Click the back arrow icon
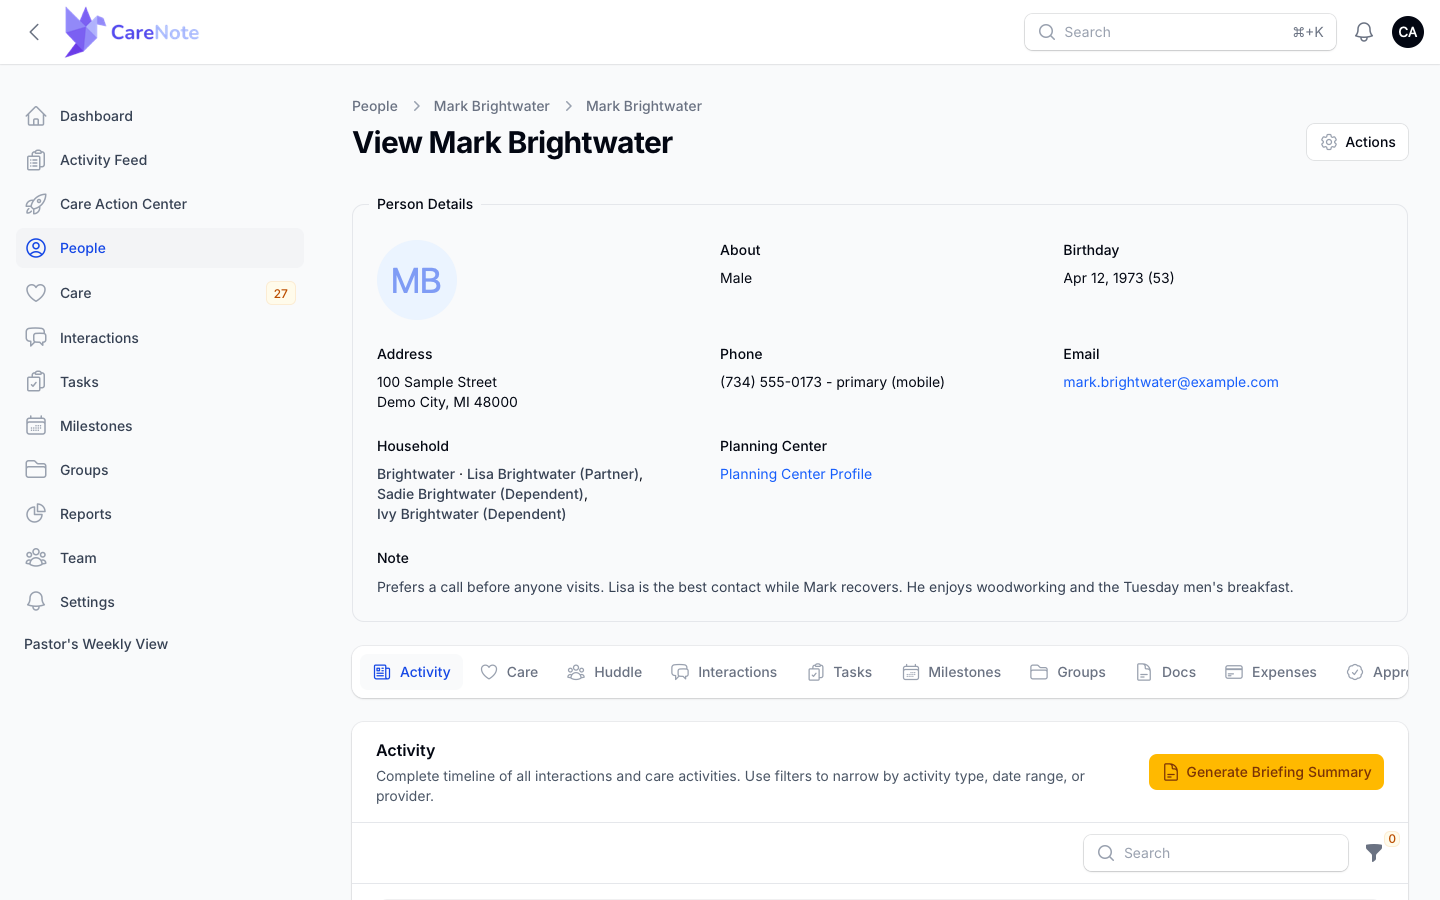This screenshot has width=1440, height=900. pyautogui.click(x=35, y=32)
